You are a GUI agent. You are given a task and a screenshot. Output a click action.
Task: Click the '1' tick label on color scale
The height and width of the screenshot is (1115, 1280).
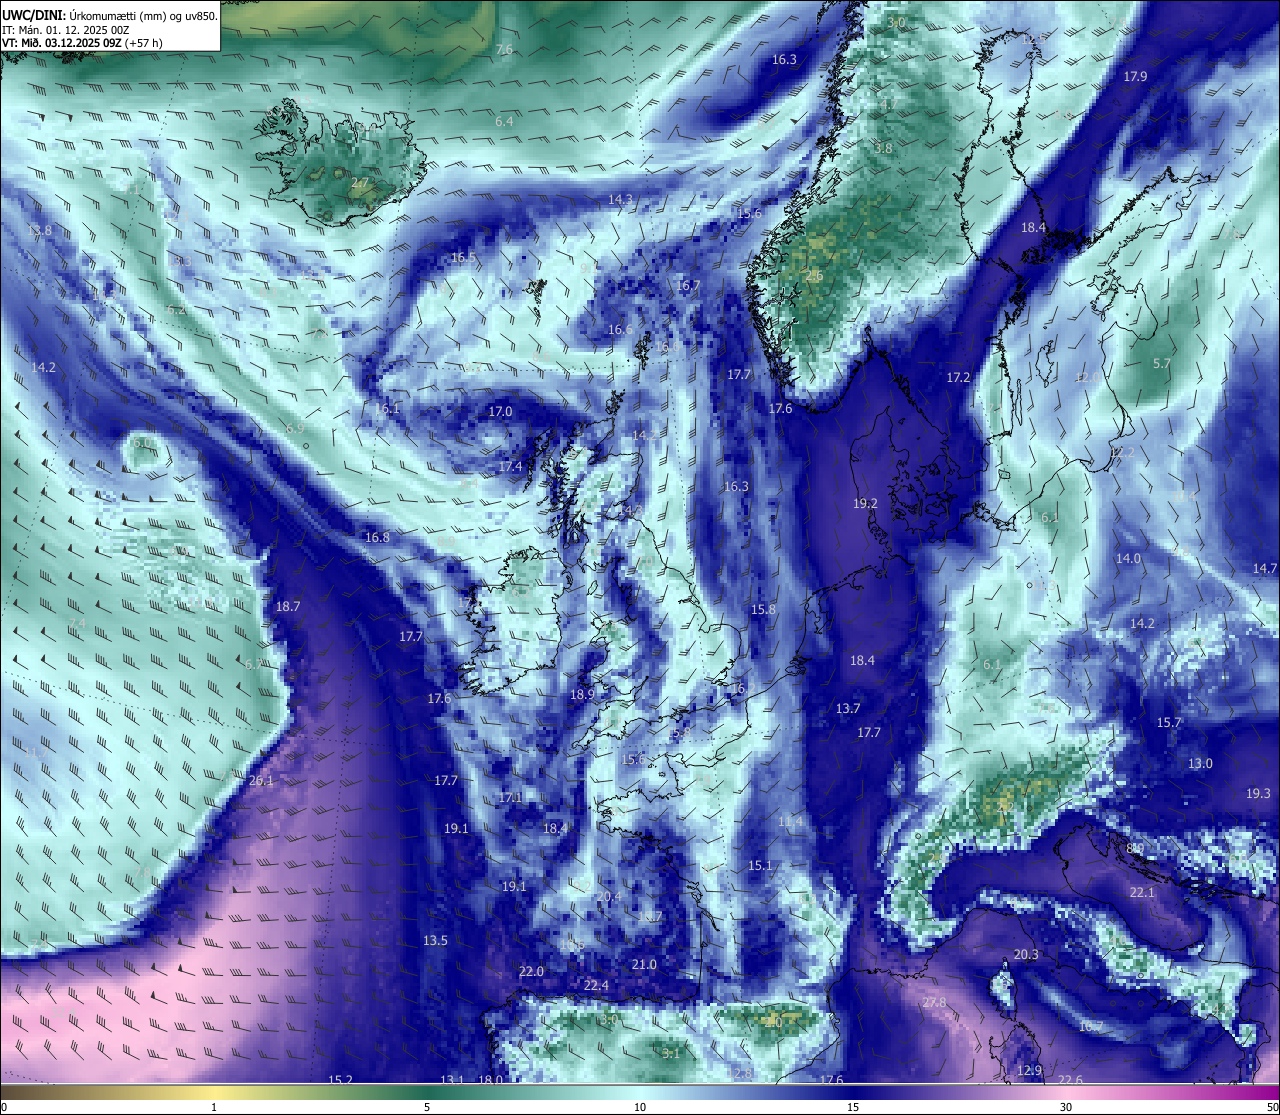click(x=214, y=1107)
